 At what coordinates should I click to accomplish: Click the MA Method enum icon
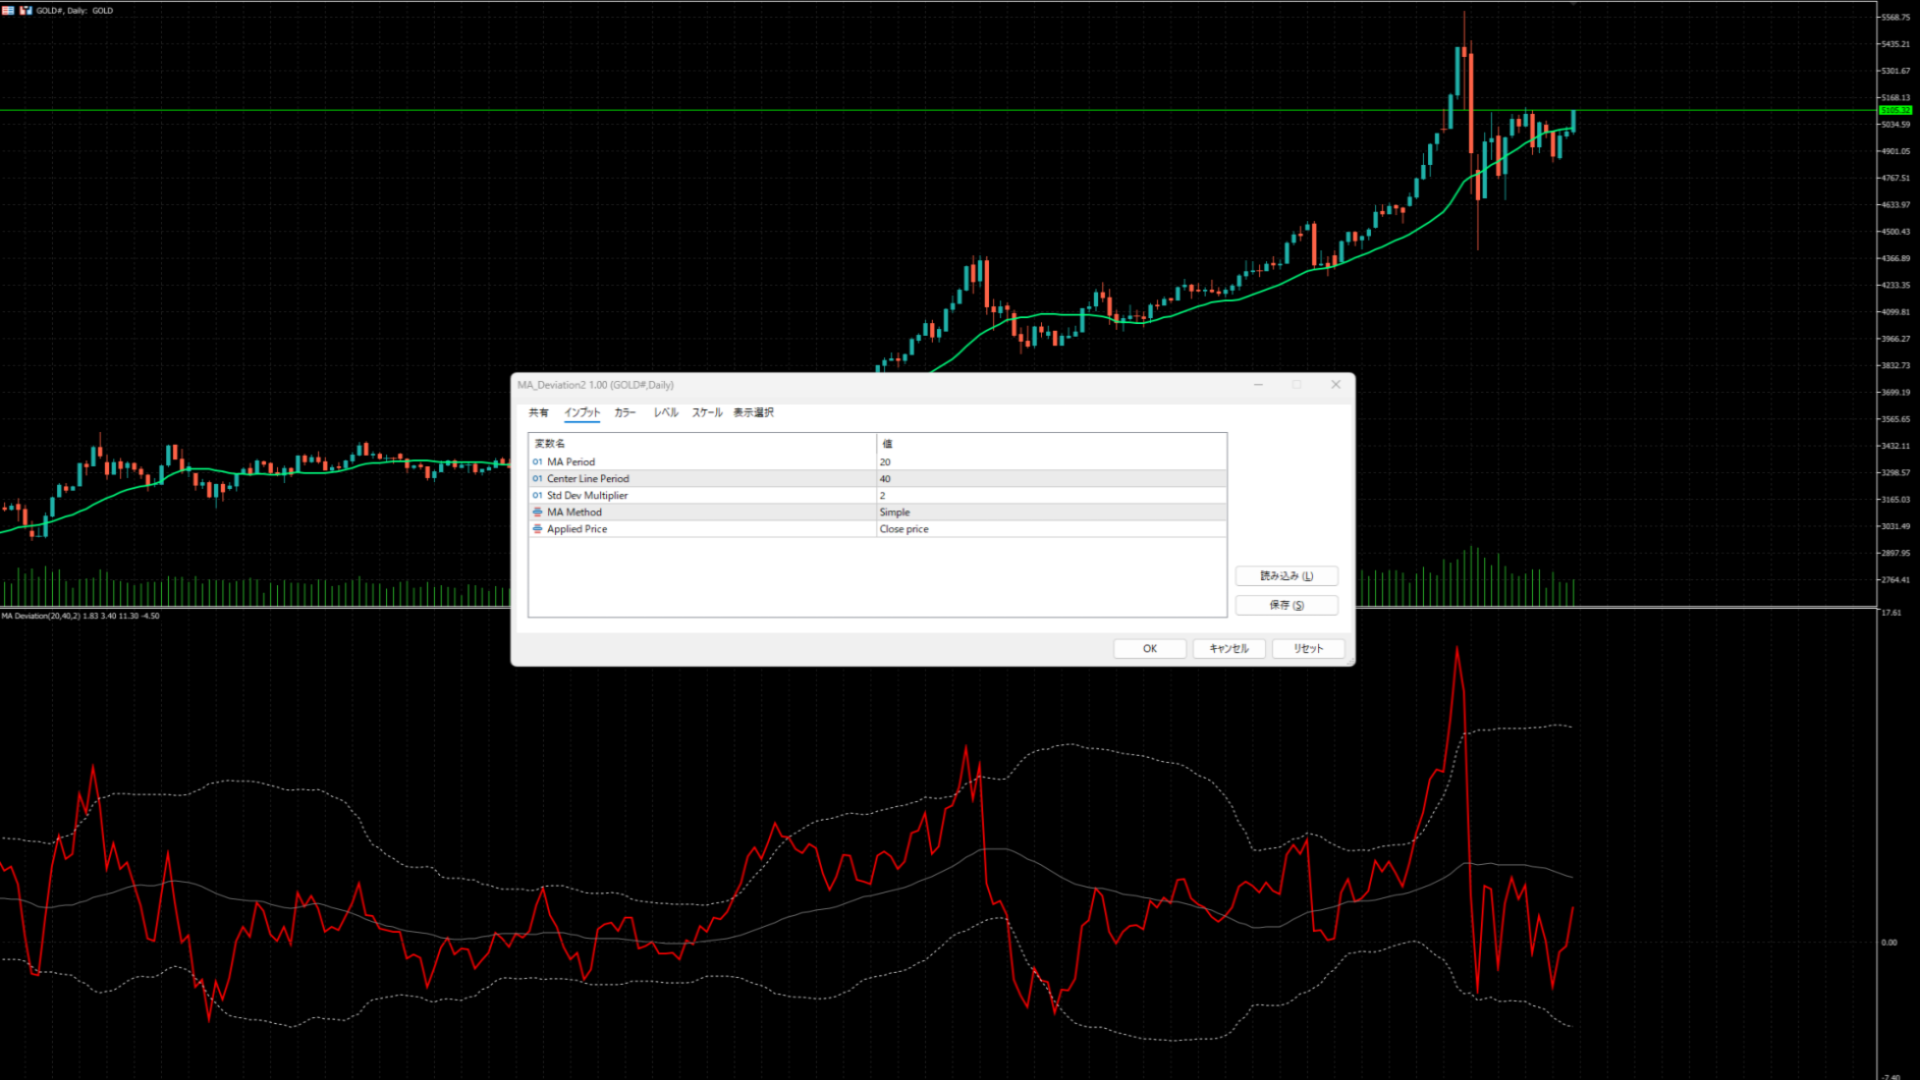click(x=537, y=512)
